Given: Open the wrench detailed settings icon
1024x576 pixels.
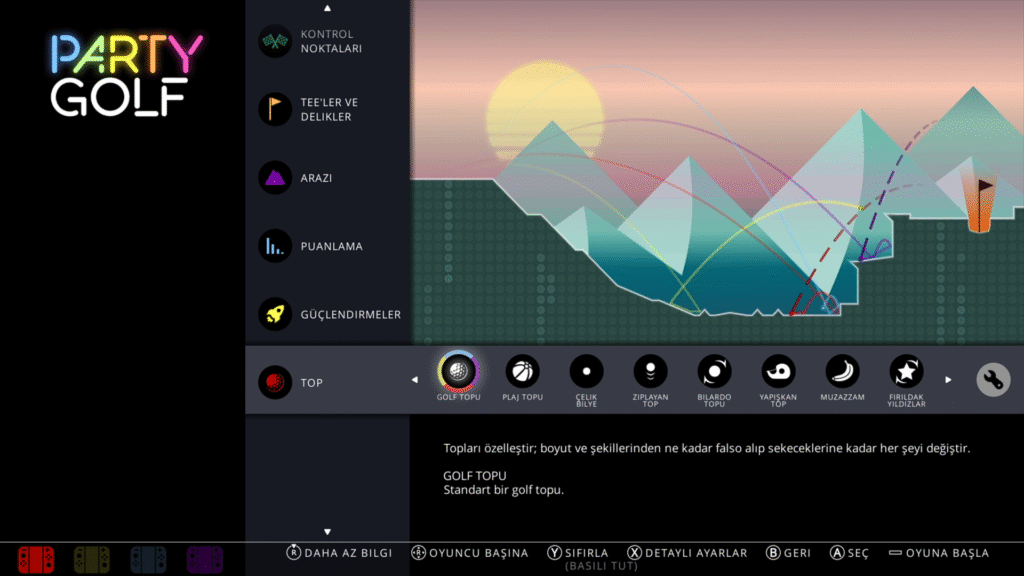Looking at the screenshot, I should pyautogui.click(x=993, y=380).
